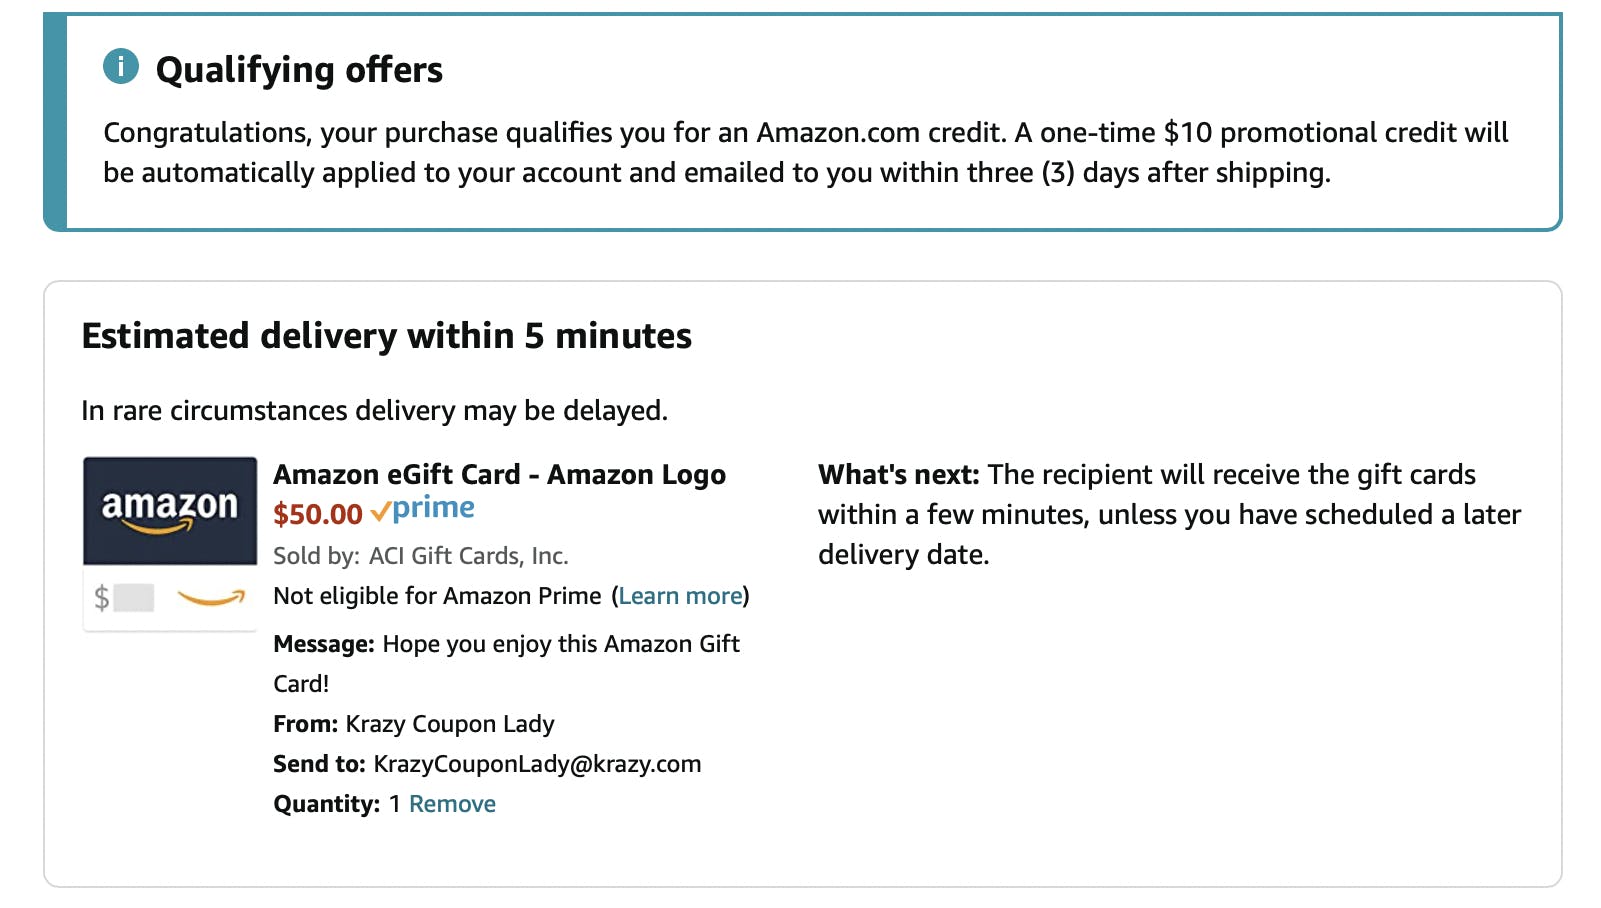The width and height of the screenshot is (1601, 908).
Task: Click the Estimated delivery within 5 minutes heading
Action: [x=386, y=336]
